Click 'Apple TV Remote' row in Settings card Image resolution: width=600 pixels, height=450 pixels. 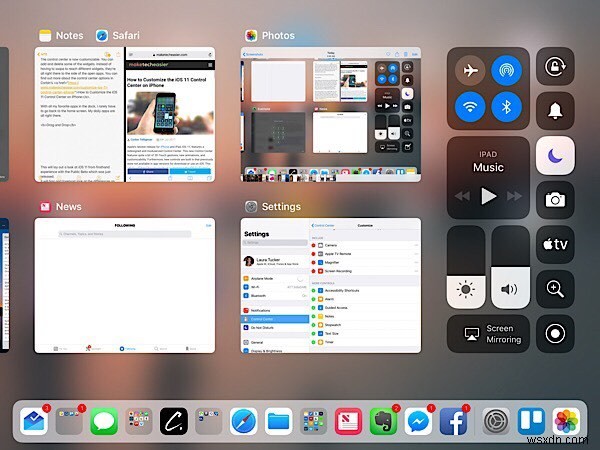[x=365, y=254]
